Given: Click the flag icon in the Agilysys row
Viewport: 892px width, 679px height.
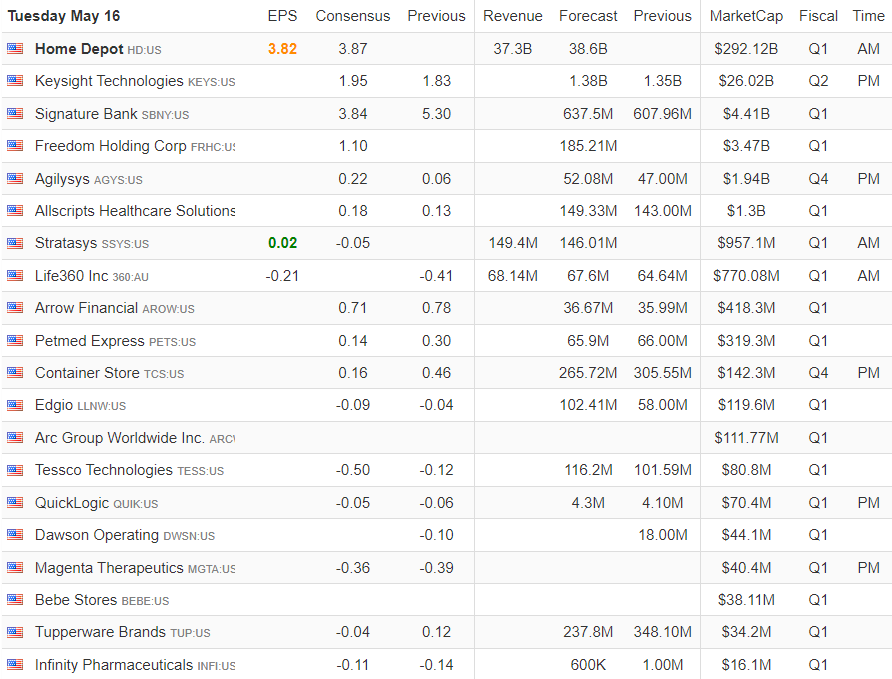Looking at the screenshot, I should coord(15,179).
